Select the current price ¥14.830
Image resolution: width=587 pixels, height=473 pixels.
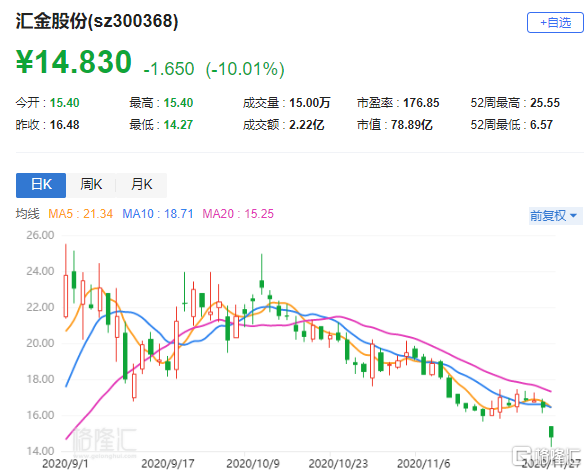coord(74,61)
